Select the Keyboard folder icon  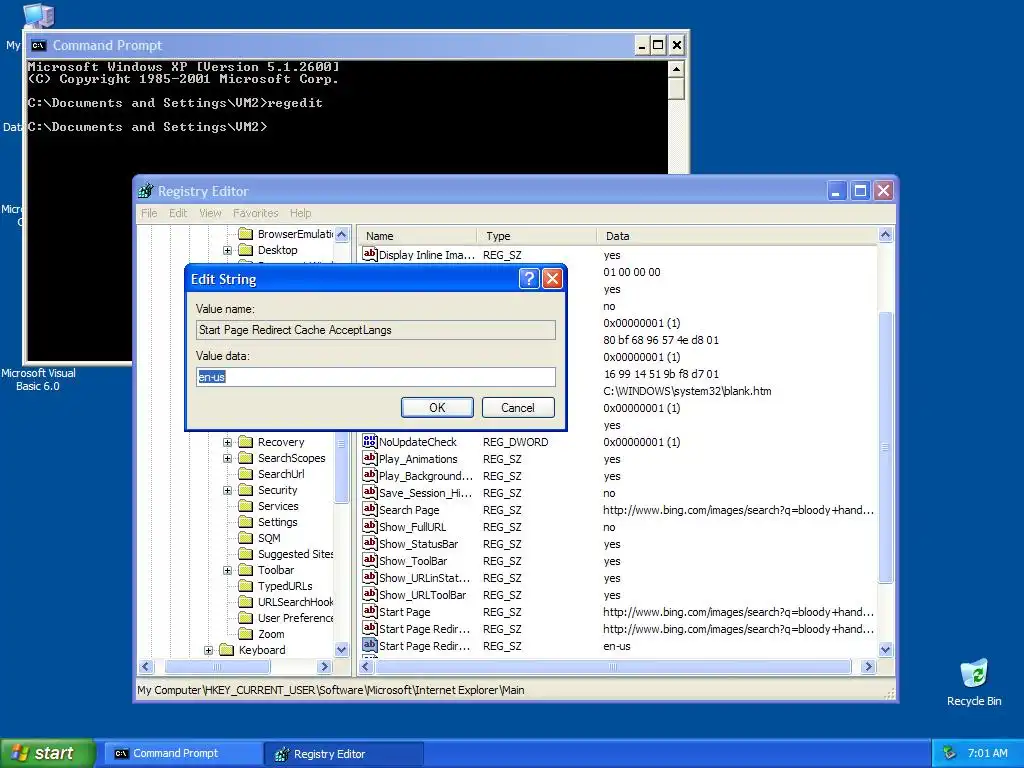click(x=227, y=650)
